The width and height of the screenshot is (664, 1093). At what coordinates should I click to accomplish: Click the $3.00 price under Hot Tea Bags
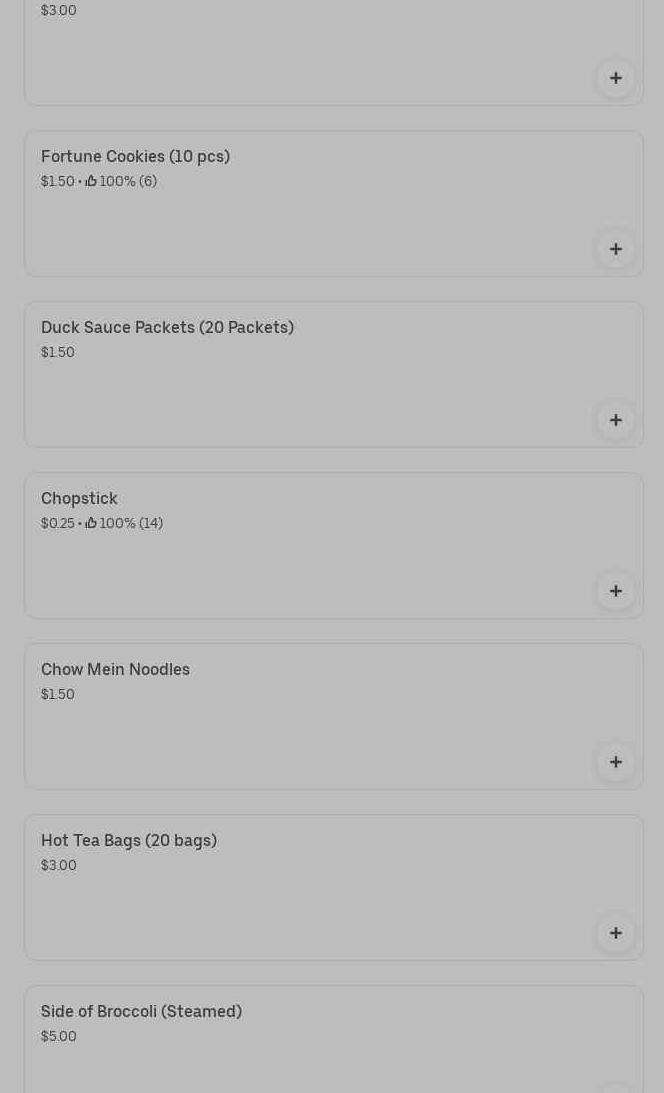pyautogui.click(x=59, y=865)
